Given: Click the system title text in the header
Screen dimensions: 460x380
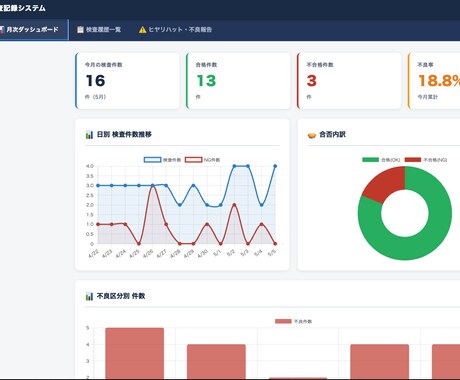Looking at the screenshot, I should [22, 8].
